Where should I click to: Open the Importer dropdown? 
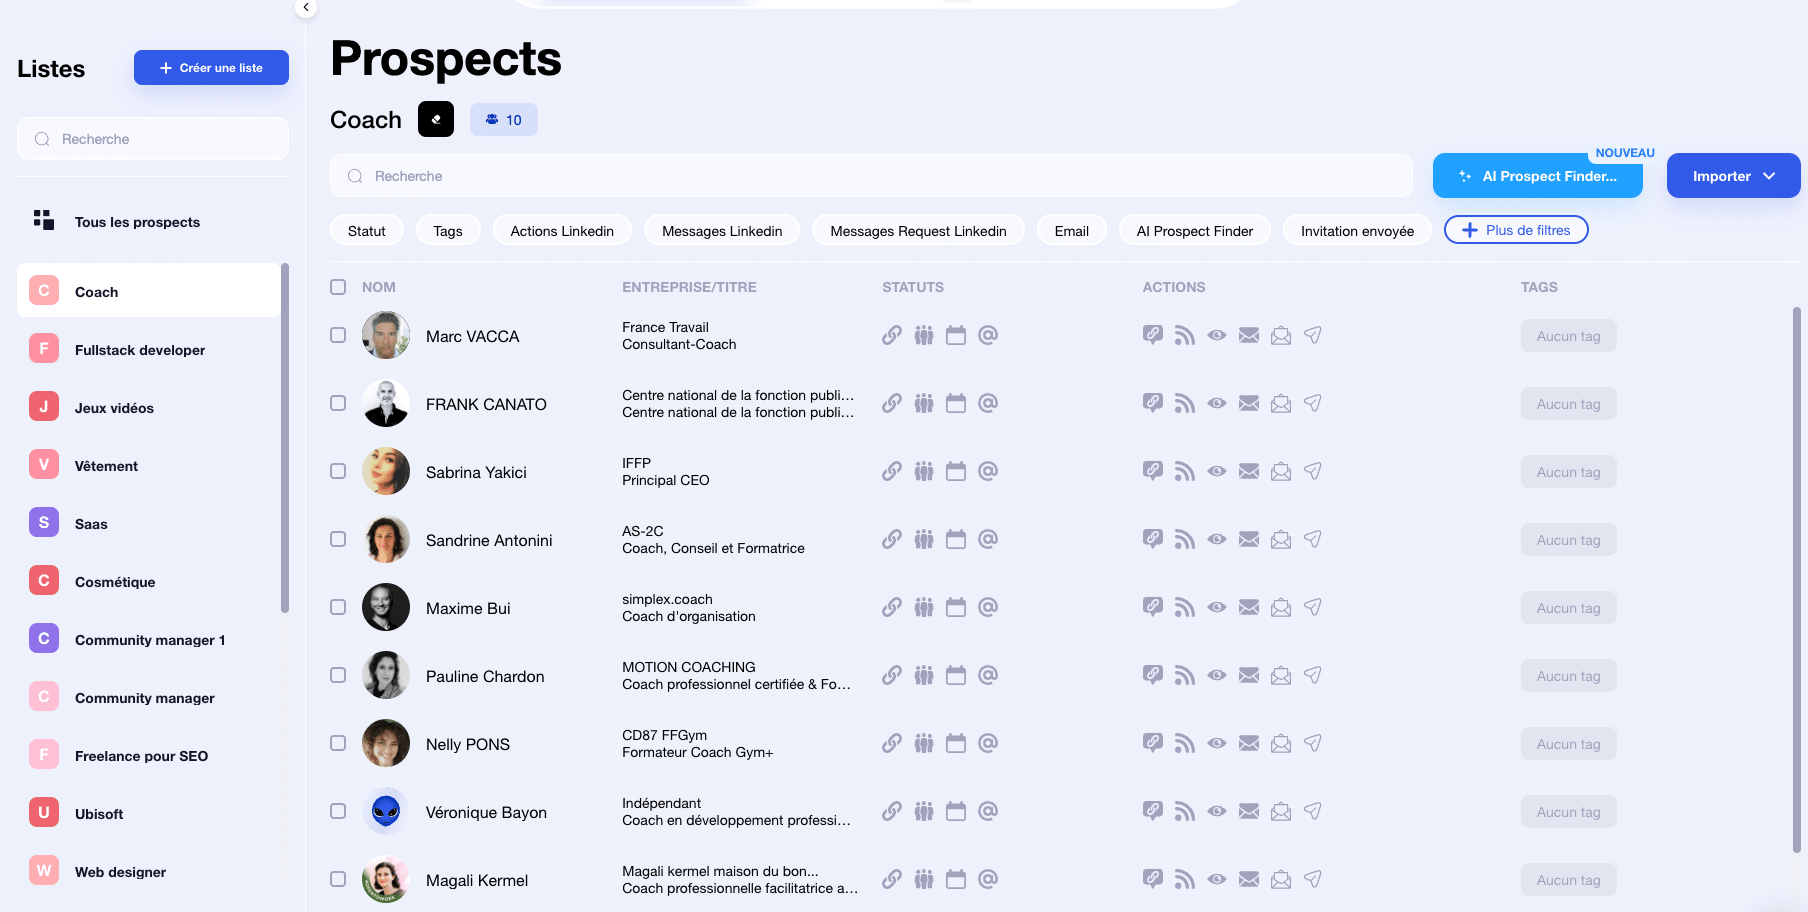1733,176
